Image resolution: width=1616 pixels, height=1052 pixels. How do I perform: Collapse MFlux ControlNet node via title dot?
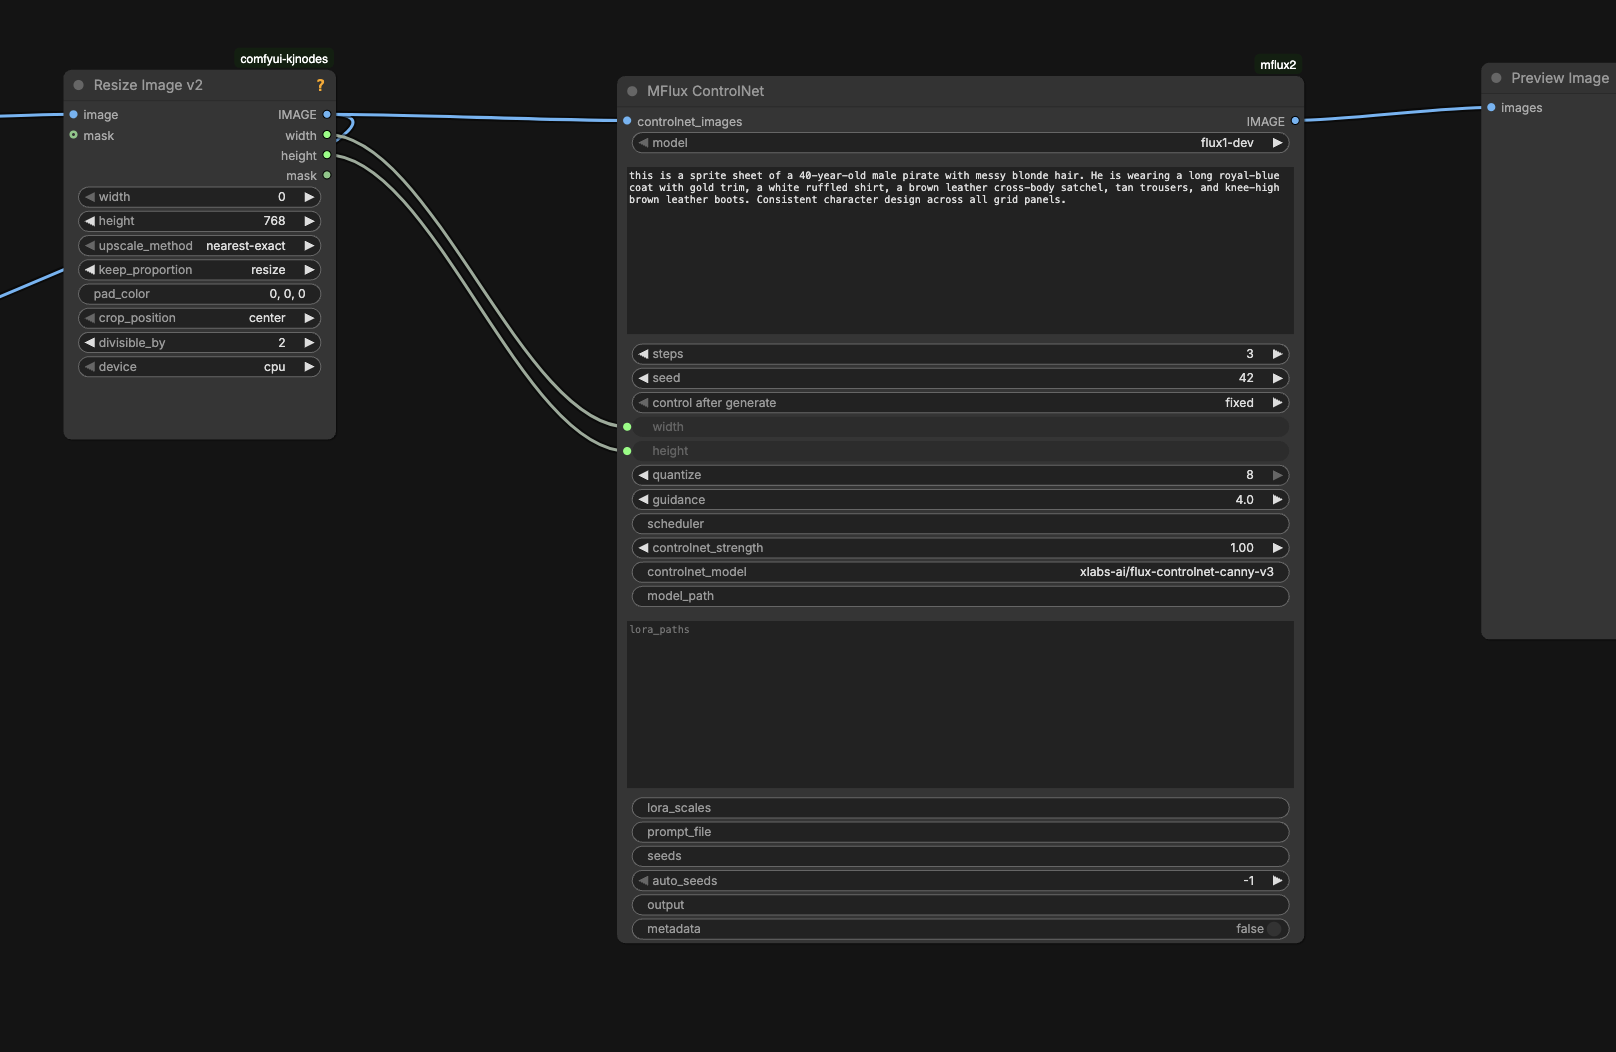[632, 91]
